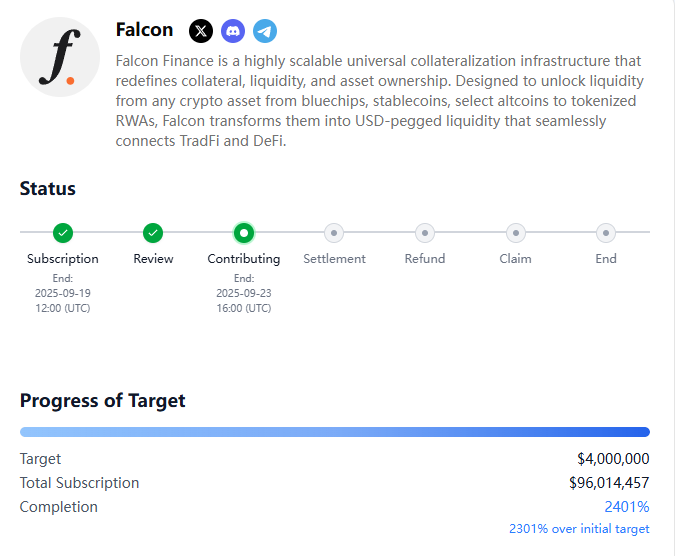Click the green Subscription checkmark step
Screen dimensions: 675x556
coord(63,233)
